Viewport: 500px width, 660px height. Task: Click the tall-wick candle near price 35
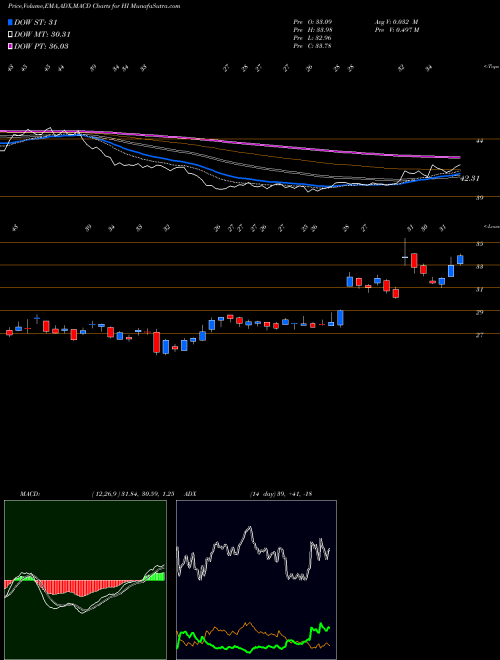pos(405,252)
